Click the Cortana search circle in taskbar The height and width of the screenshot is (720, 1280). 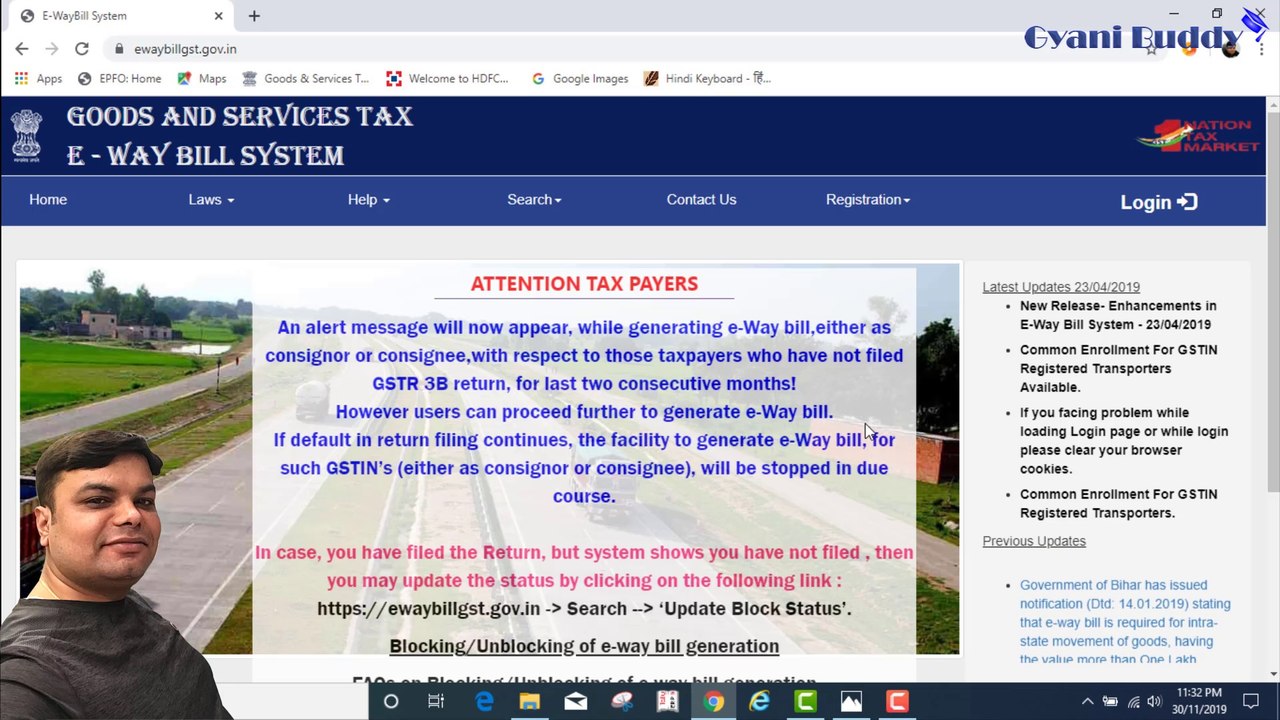pos(391,702)
